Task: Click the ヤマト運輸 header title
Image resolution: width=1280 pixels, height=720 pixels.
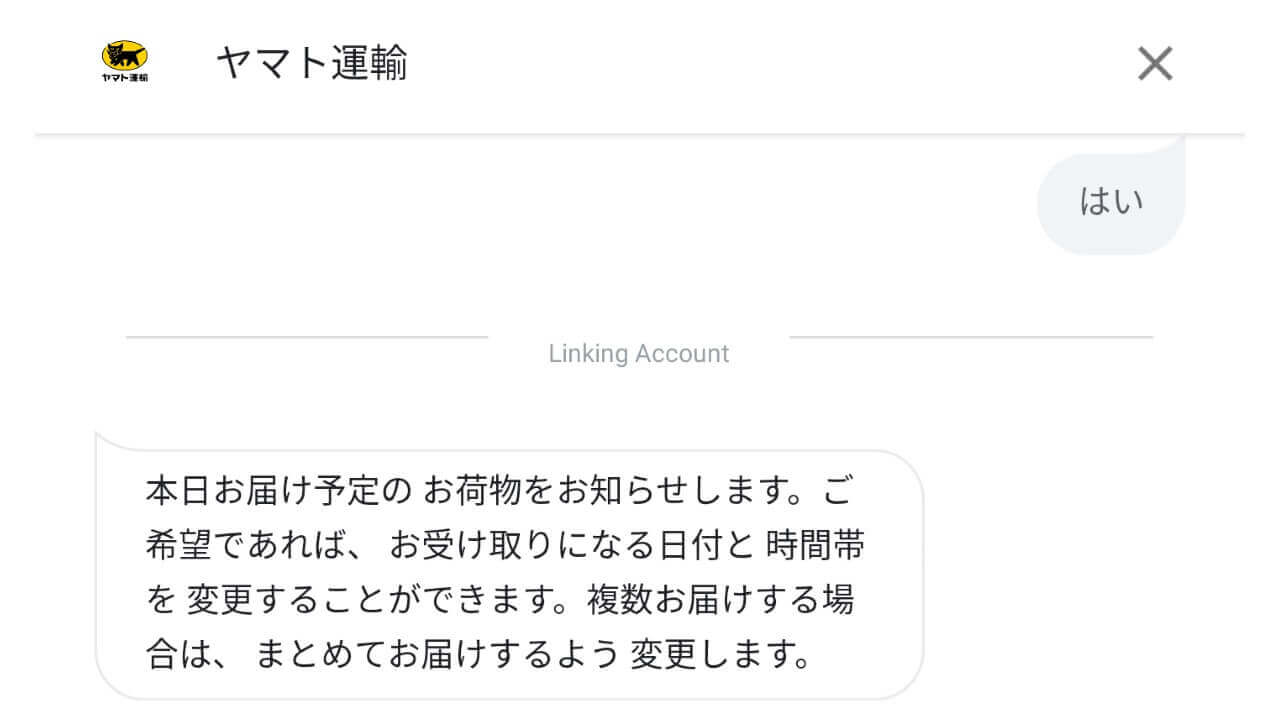Action: click(x=311, y=64)
